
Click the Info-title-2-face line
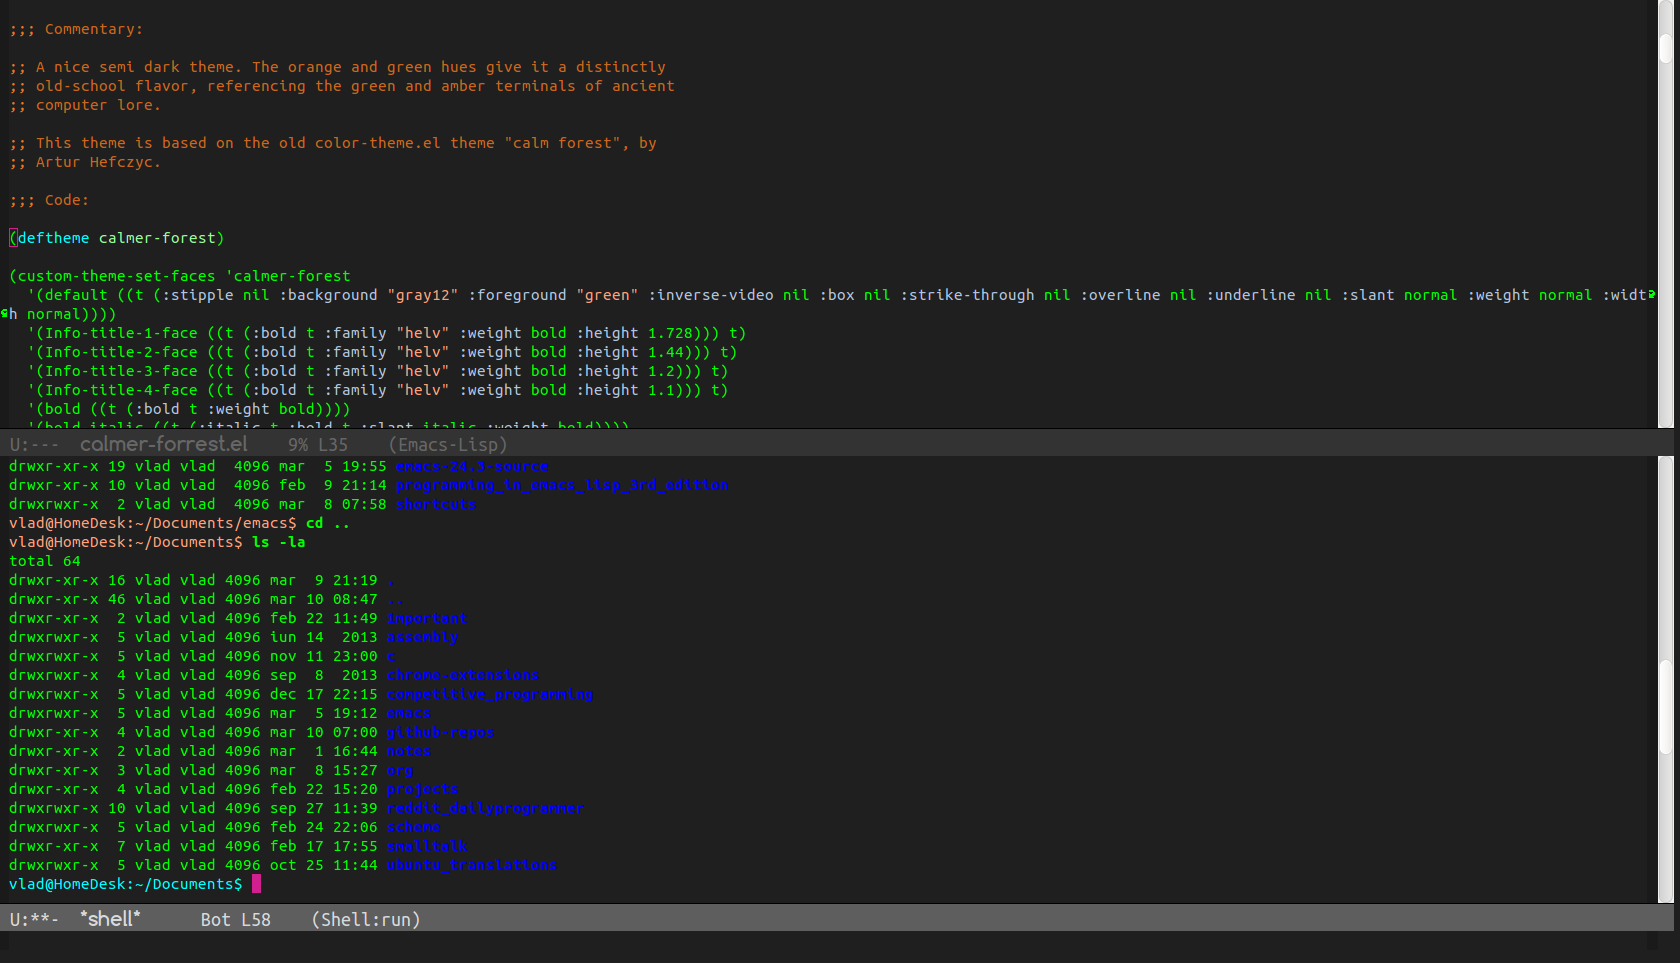point(382,352)
